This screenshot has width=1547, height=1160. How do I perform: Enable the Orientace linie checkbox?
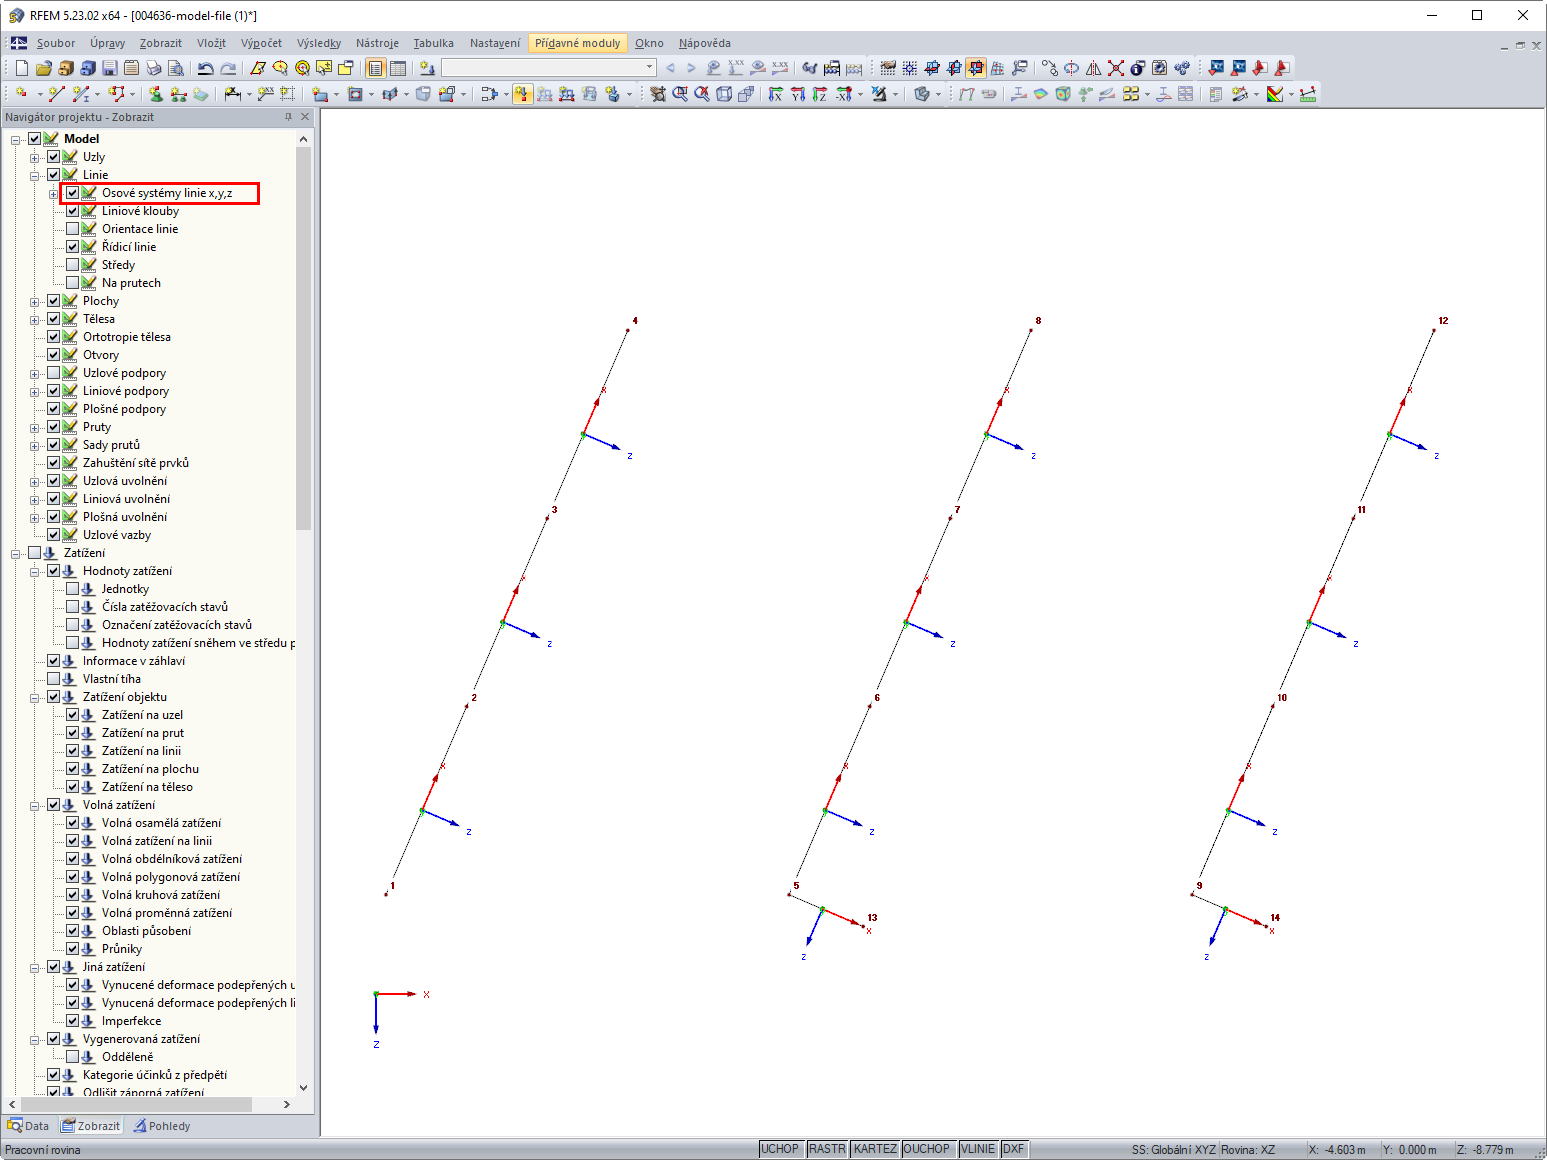[x=72, y=229]
